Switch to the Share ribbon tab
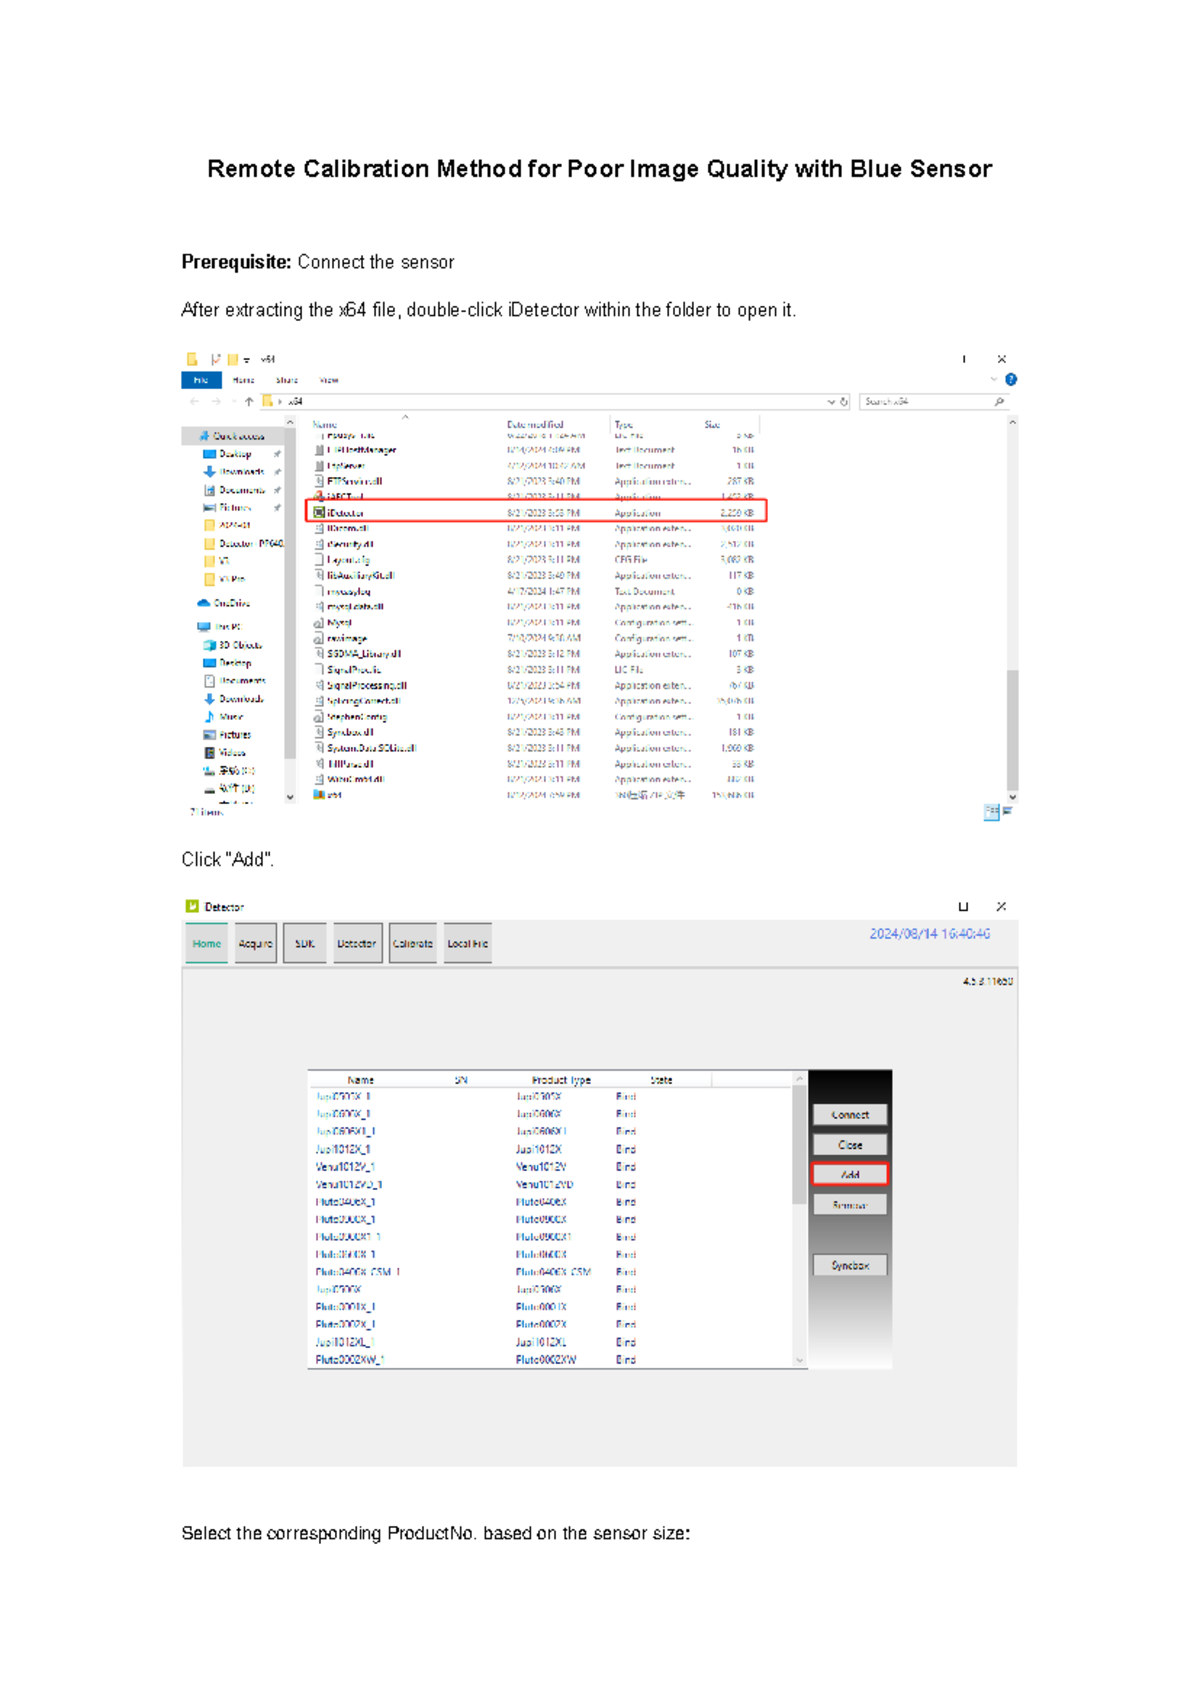 [x=287, y=380]
